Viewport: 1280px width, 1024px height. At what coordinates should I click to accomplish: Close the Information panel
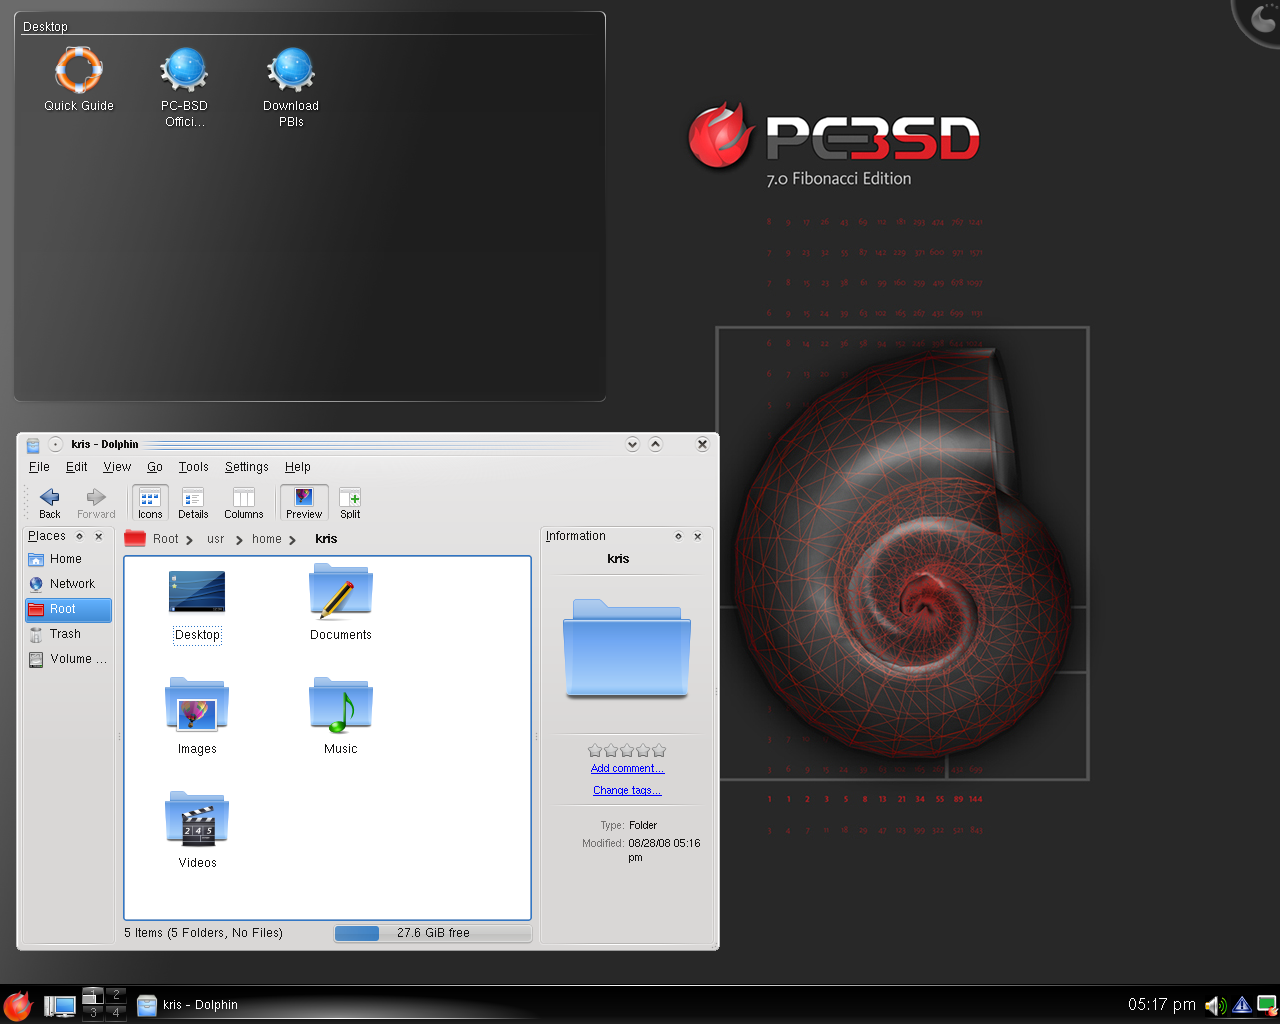tap(697, 536)
